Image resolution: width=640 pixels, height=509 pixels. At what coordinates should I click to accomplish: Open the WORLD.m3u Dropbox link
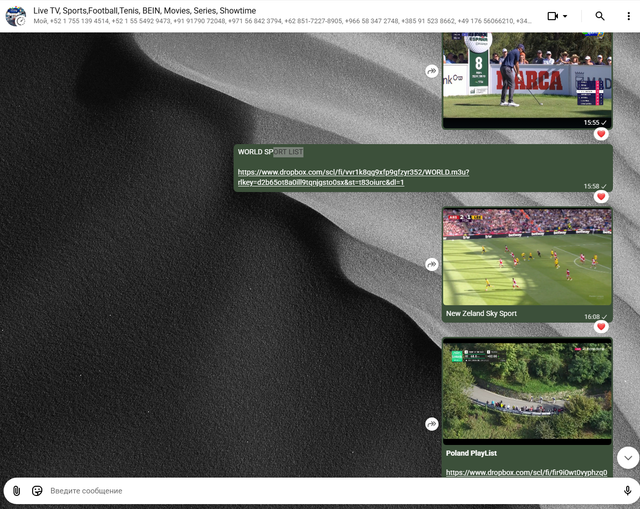coord(353,177)
